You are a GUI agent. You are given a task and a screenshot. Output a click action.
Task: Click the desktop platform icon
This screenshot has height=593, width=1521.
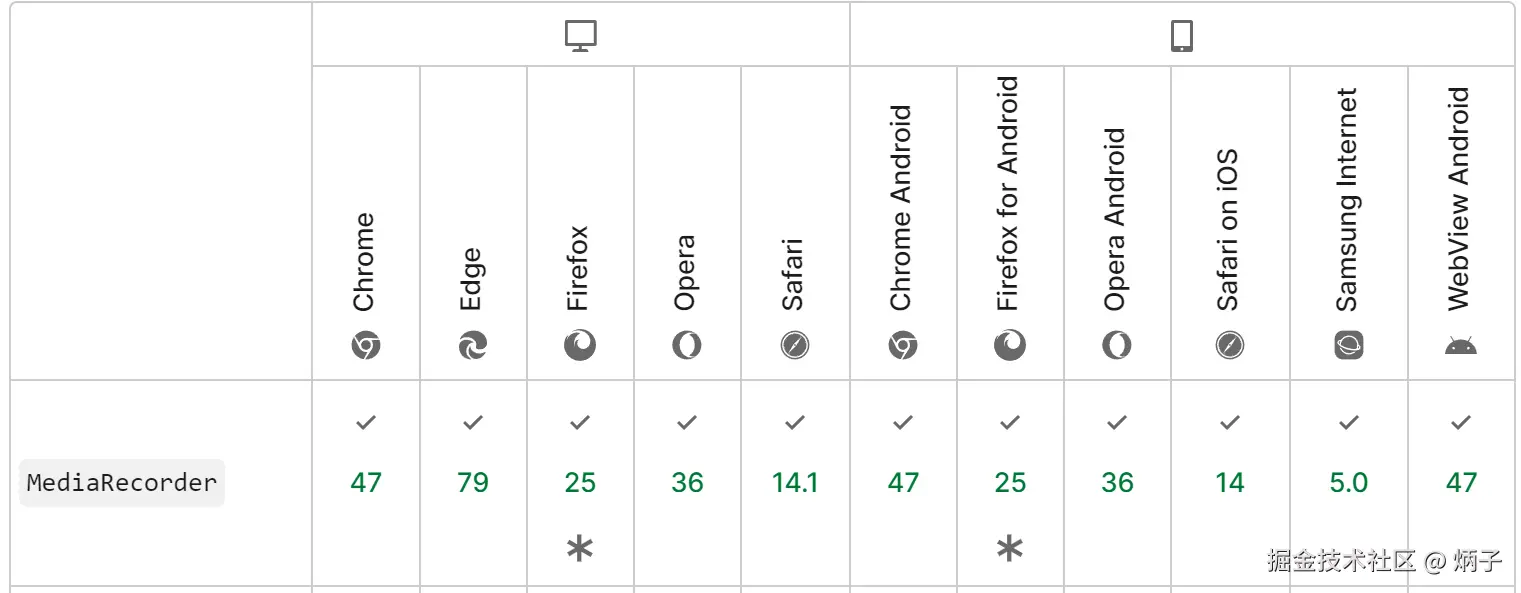click(x=580, y=36)
